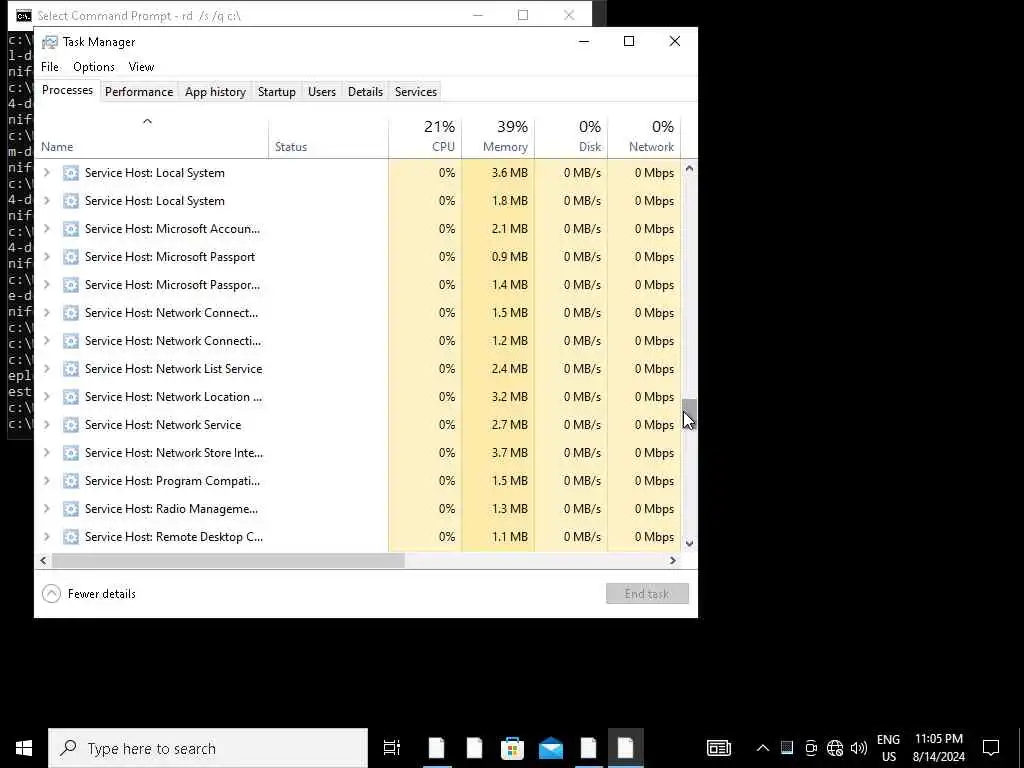Open the Options menu
Screen dimensions: 1024x768
pyautogui.click(x=93, y=67)
